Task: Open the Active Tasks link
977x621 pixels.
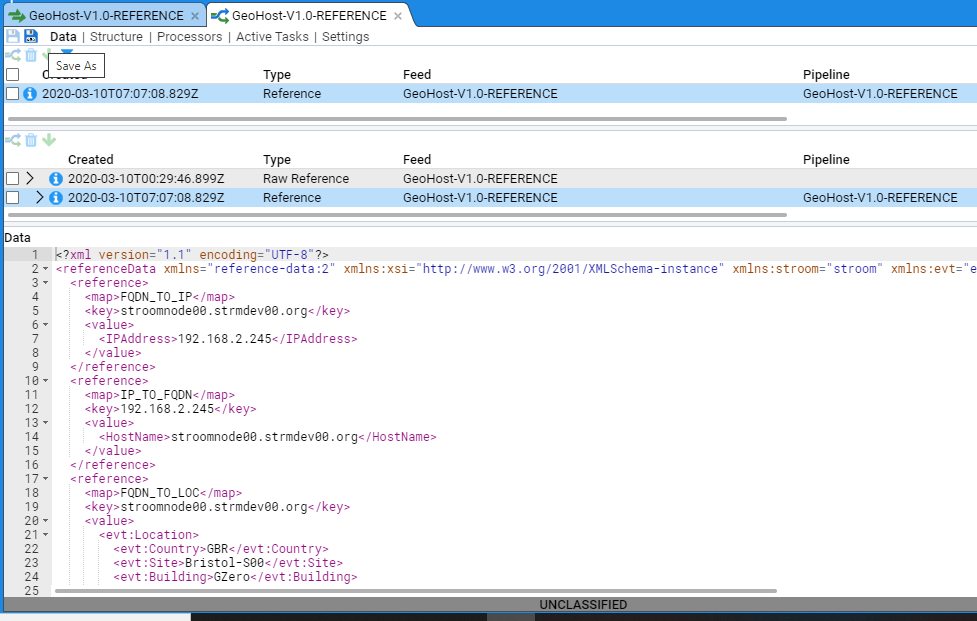Action: [272, 37]
